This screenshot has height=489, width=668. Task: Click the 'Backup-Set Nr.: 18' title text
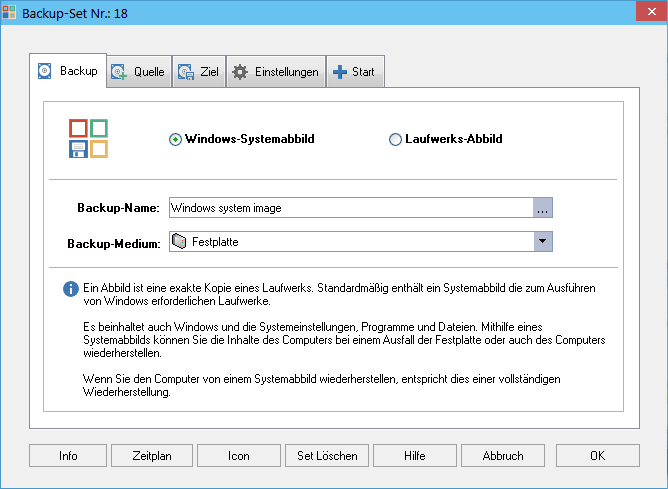(x=75, y=13)
